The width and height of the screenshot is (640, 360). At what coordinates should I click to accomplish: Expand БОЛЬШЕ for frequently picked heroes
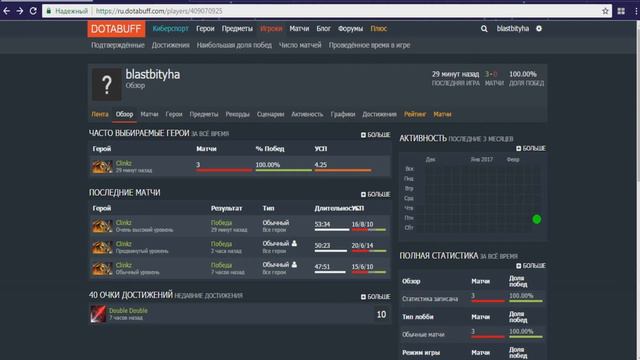coord(376,135)
